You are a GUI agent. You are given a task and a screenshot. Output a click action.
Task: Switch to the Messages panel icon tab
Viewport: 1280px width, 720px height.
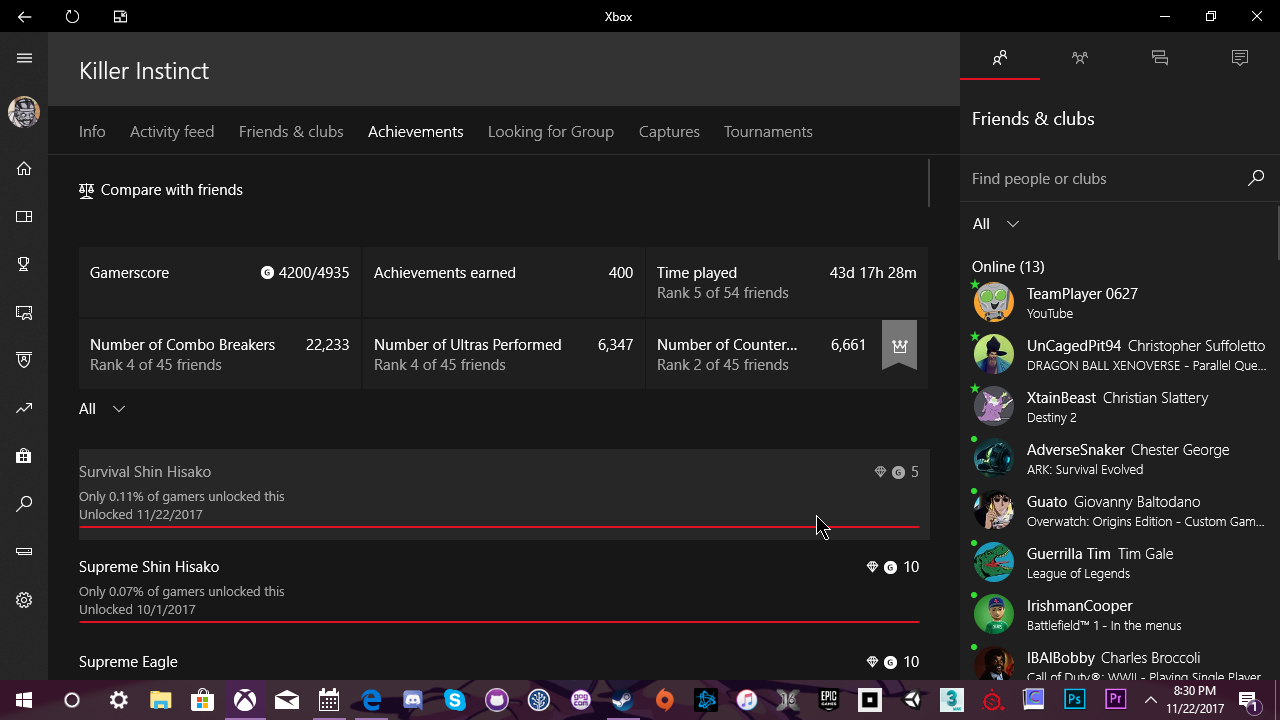coord(1160,58)
